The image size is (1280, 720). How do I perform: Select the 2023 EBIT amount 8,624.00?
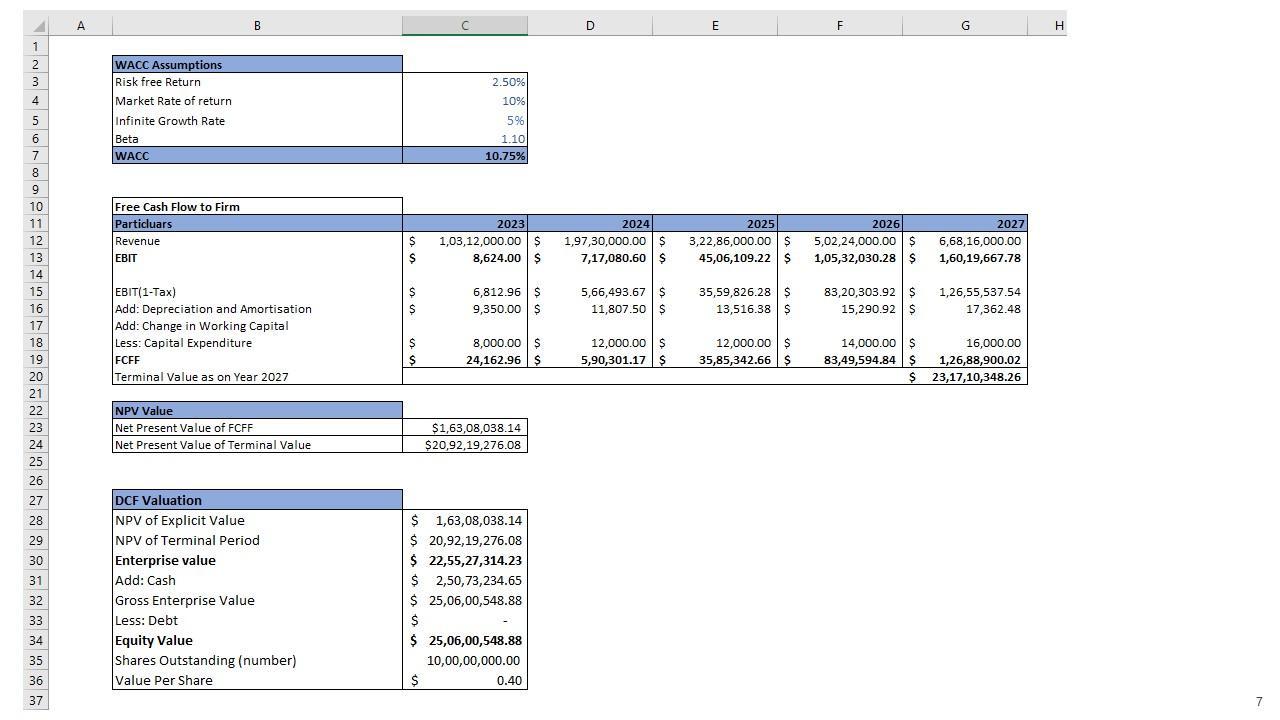pos(465,258)
